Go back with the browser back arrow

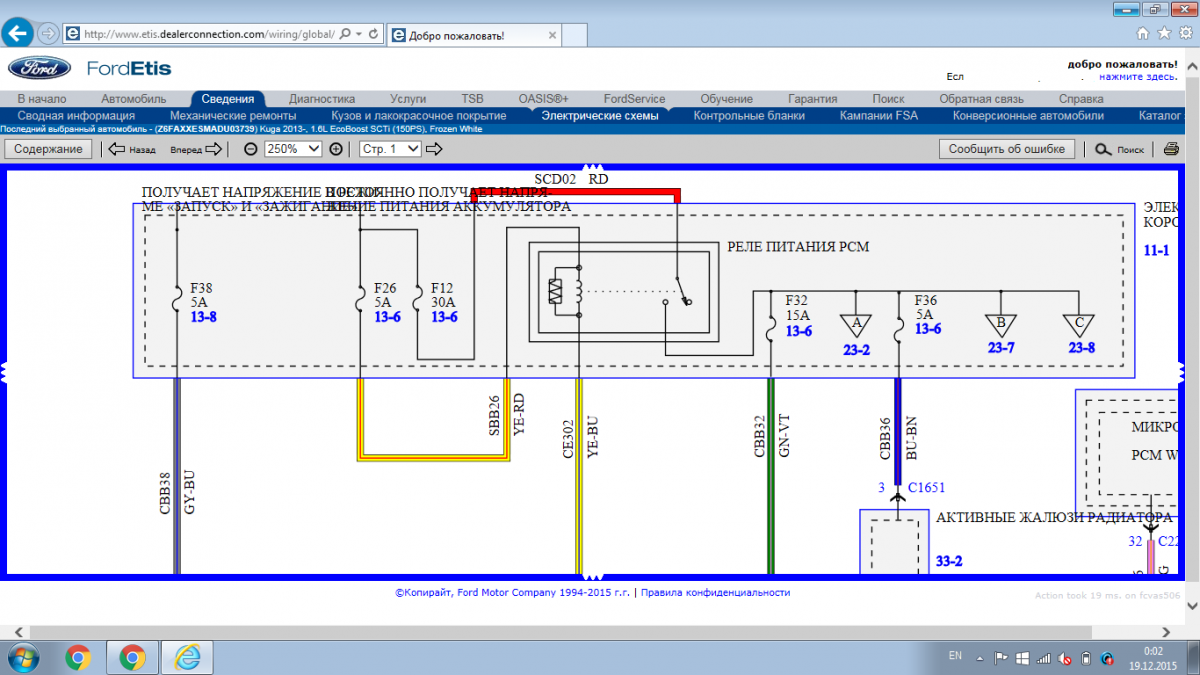pyautogui.click(x=18, y=33)
